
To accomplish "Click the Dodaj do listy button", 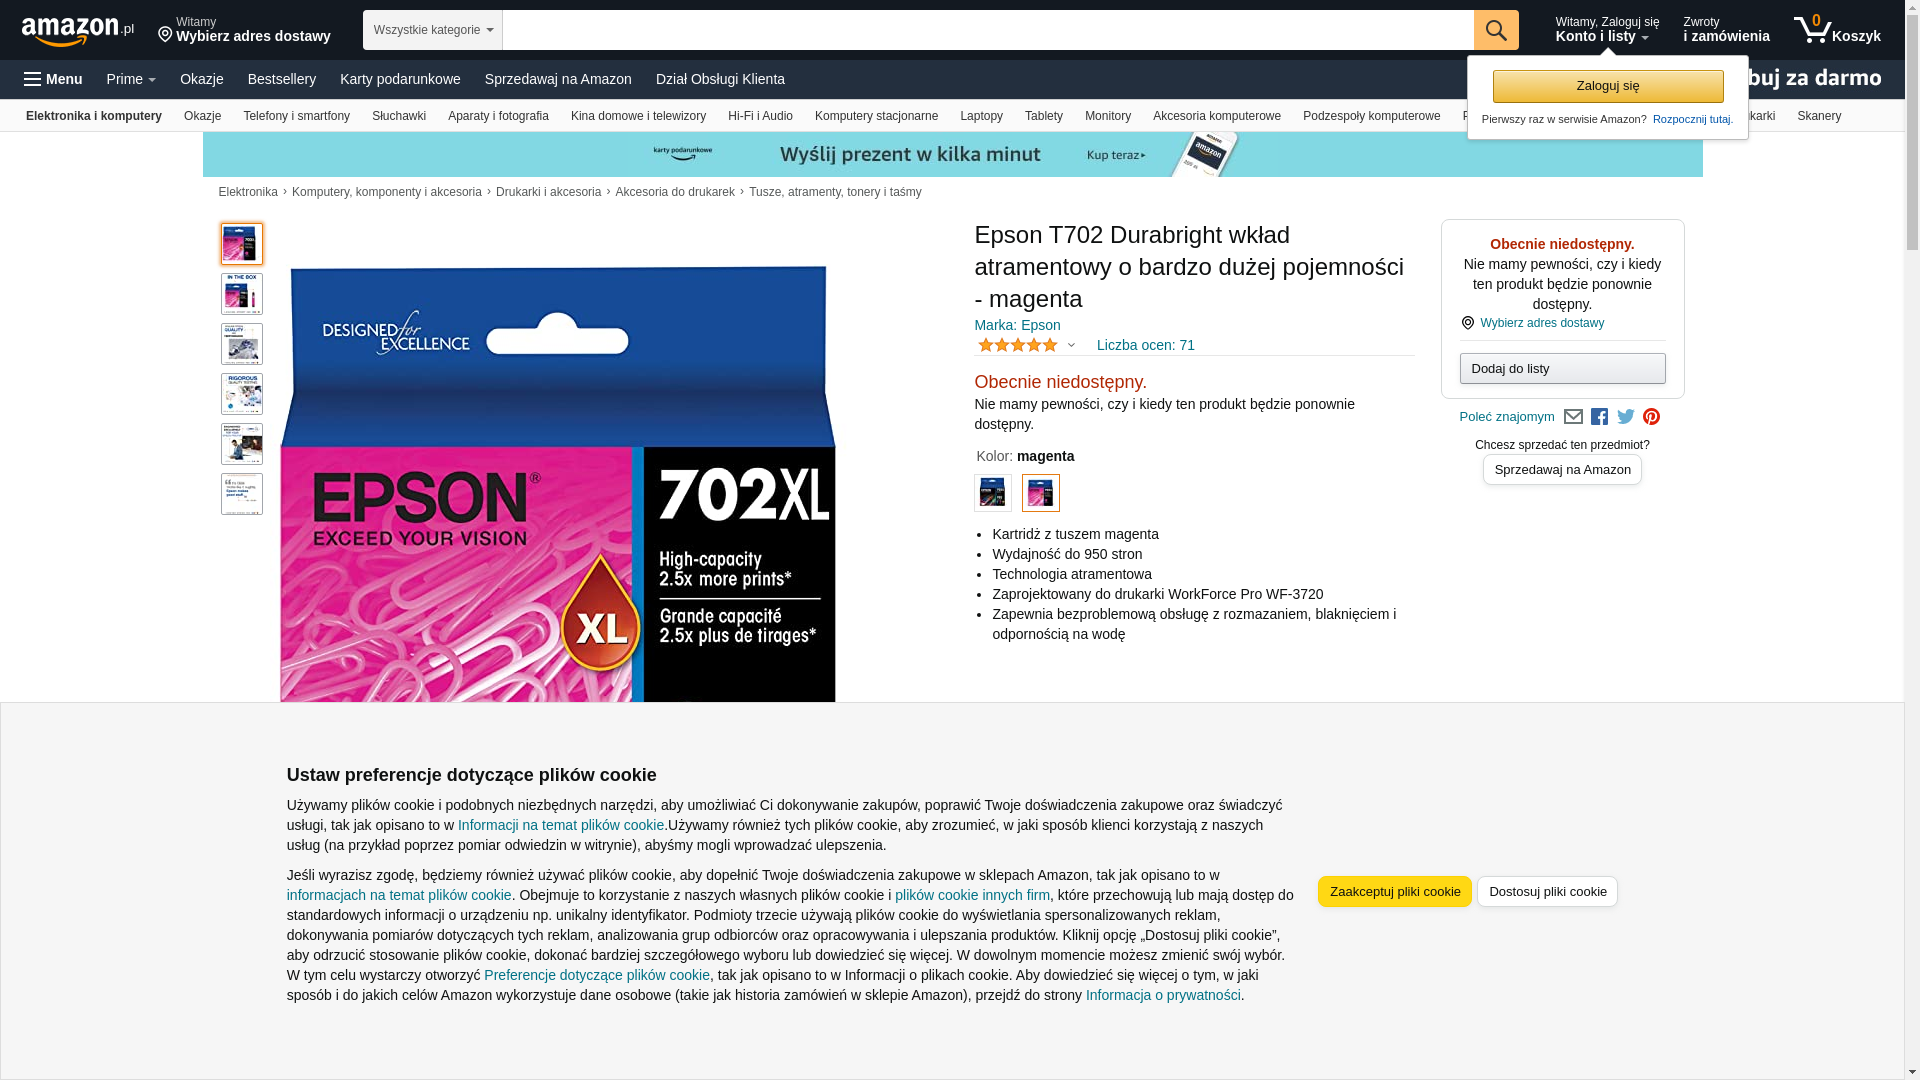I will coord(1563,369).
